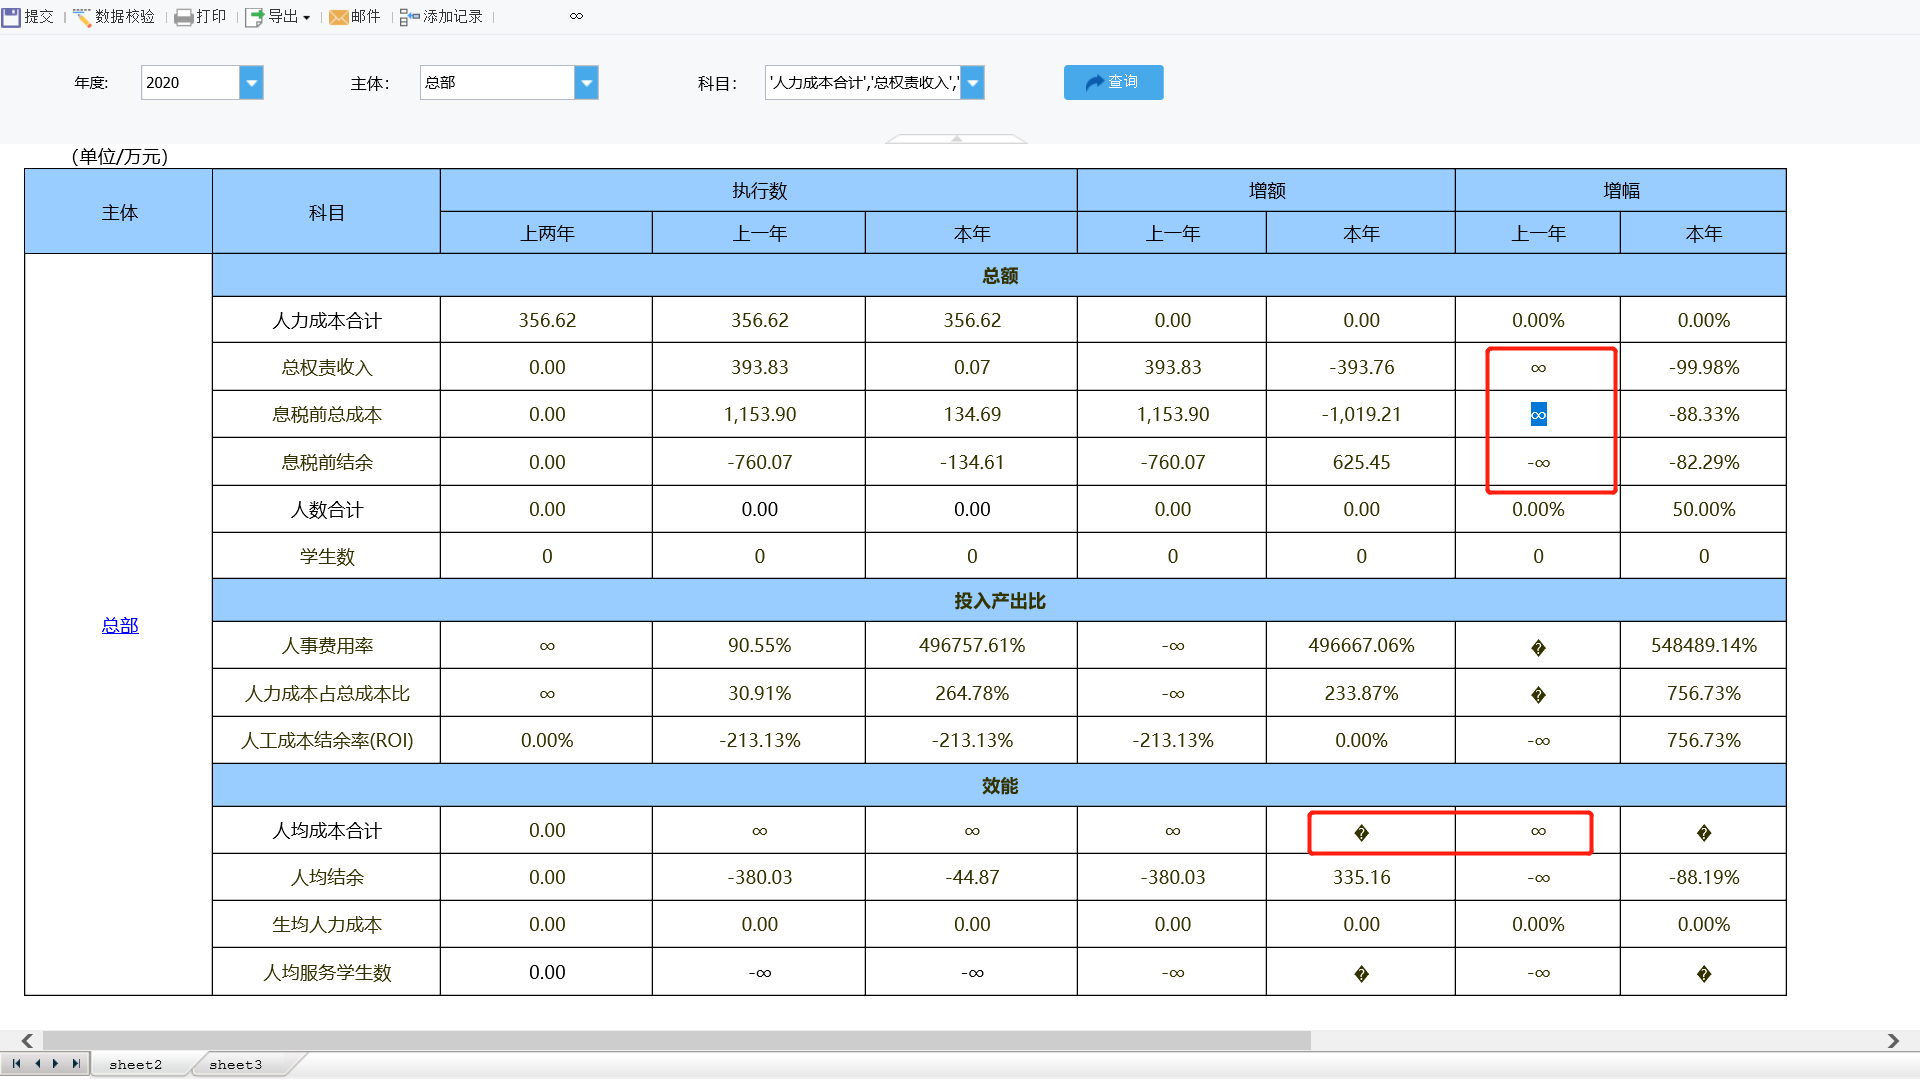
Task: Click 邮件 toolbar label
Action: [366, 16]
